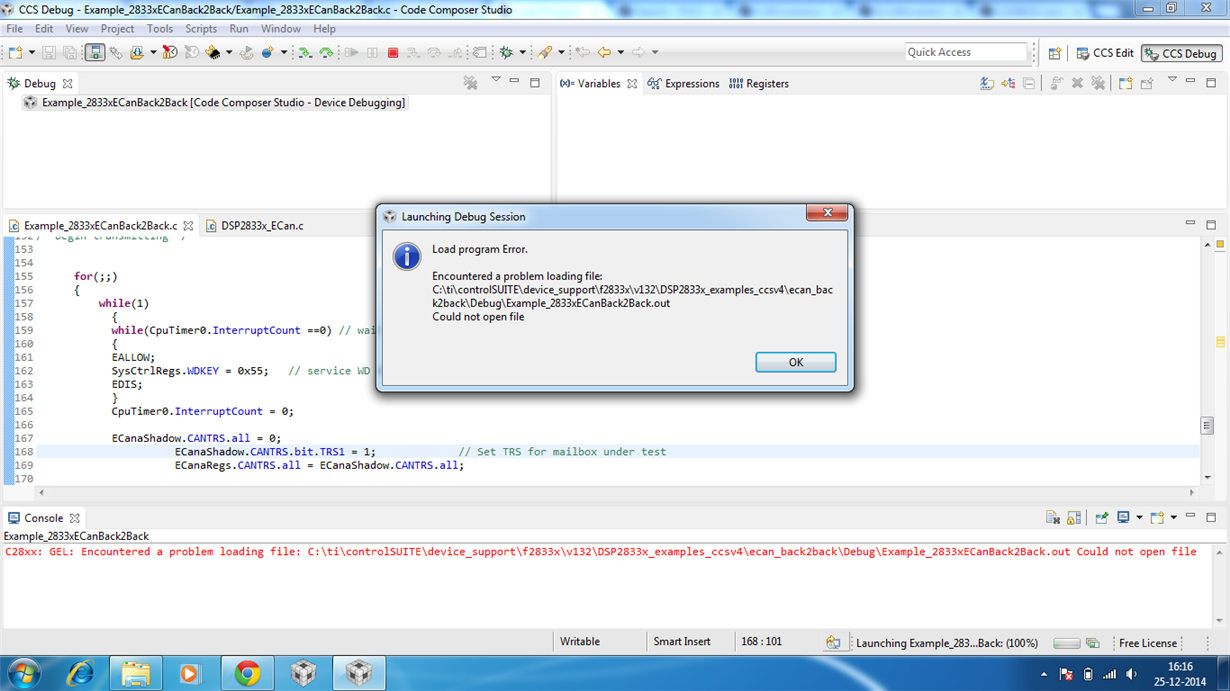Open the Load program dropdown arrow
This screenshot has height=691, width=1230.
153,52
